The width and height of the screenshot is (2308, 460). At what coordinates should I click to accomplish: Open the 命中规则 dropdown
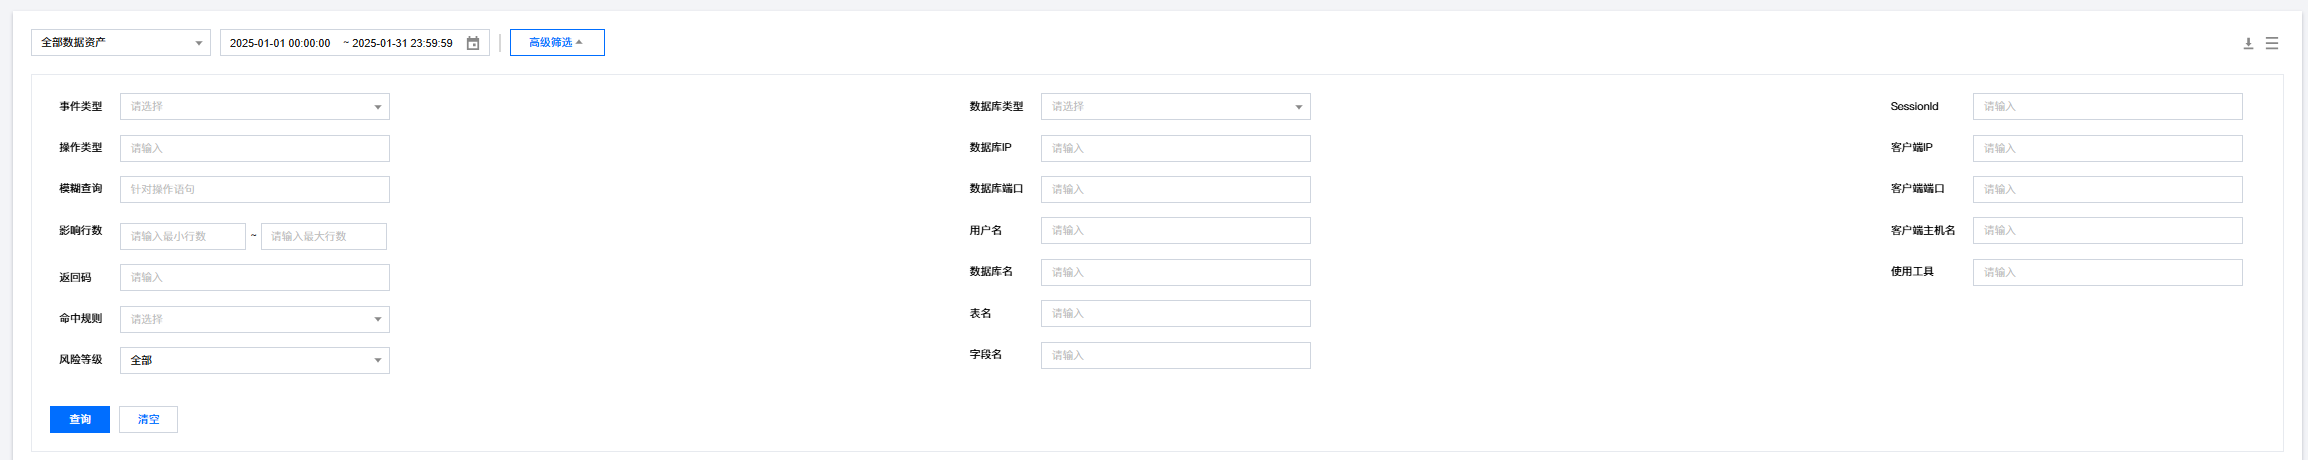254,319
